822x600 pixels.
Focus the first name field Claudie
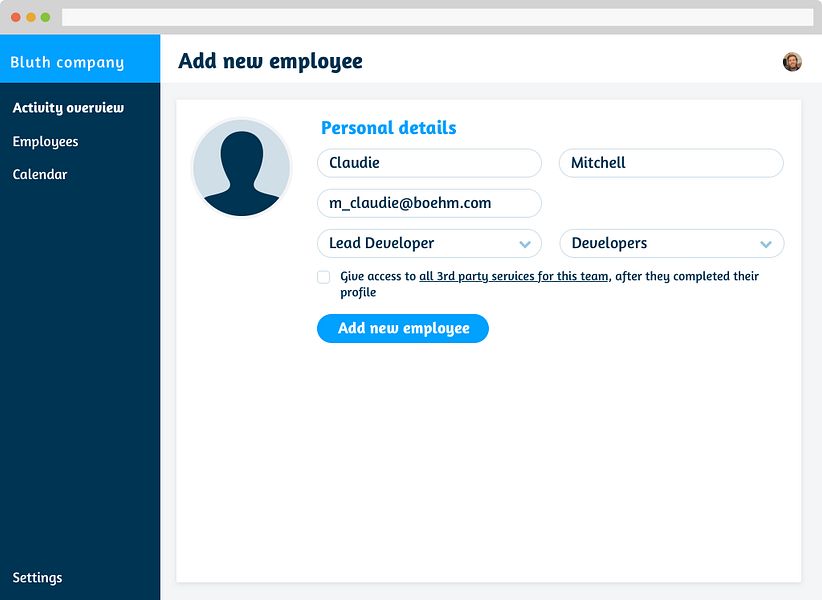[x=429, y=163]
